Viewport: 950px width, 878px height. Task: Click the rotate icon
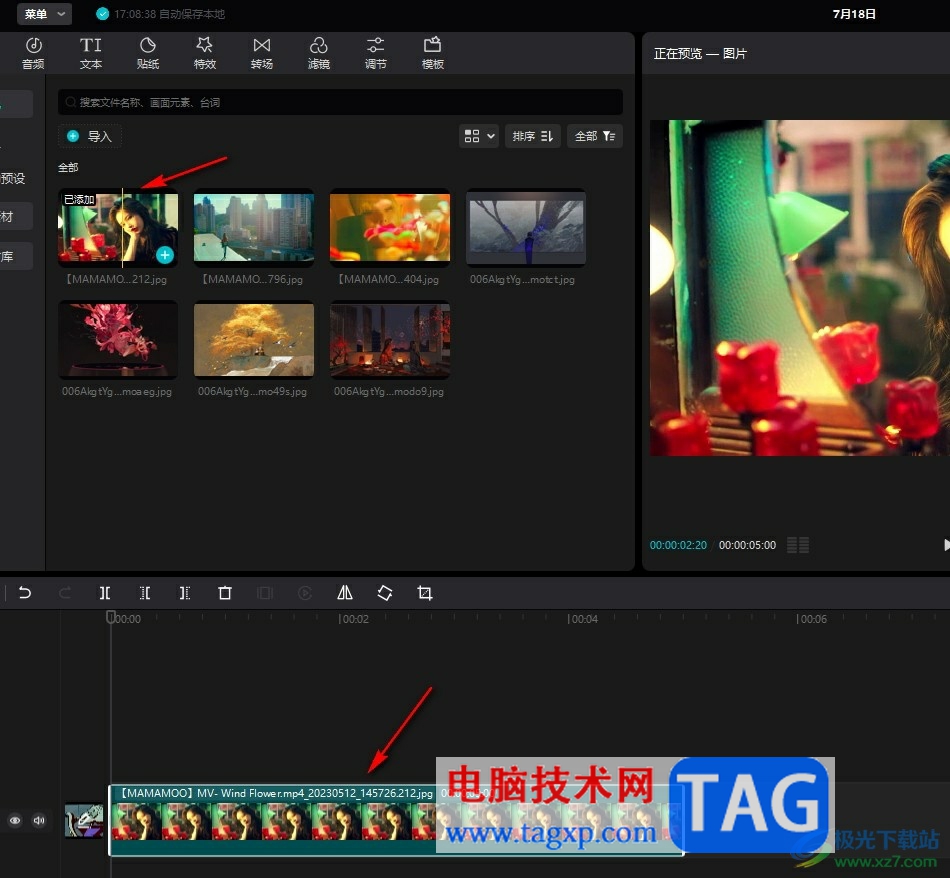[x=385, y=593]
